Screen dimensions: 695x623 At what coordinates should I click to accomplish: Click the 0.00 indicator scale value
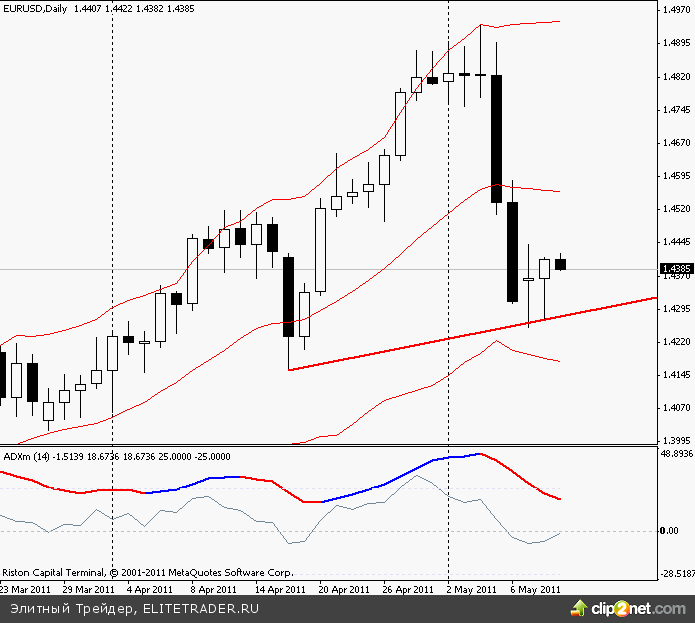click(x=669, y=531)
